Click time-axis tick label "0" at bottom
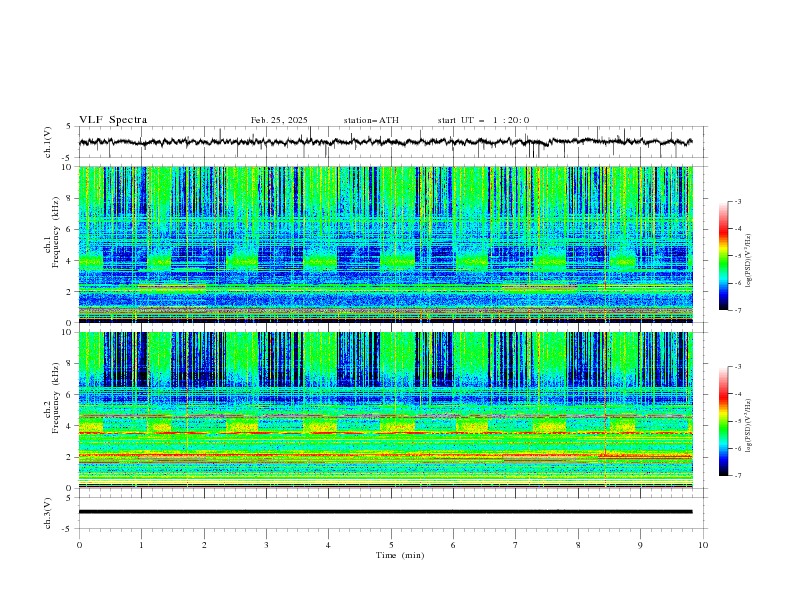 [x=79, y=545]
